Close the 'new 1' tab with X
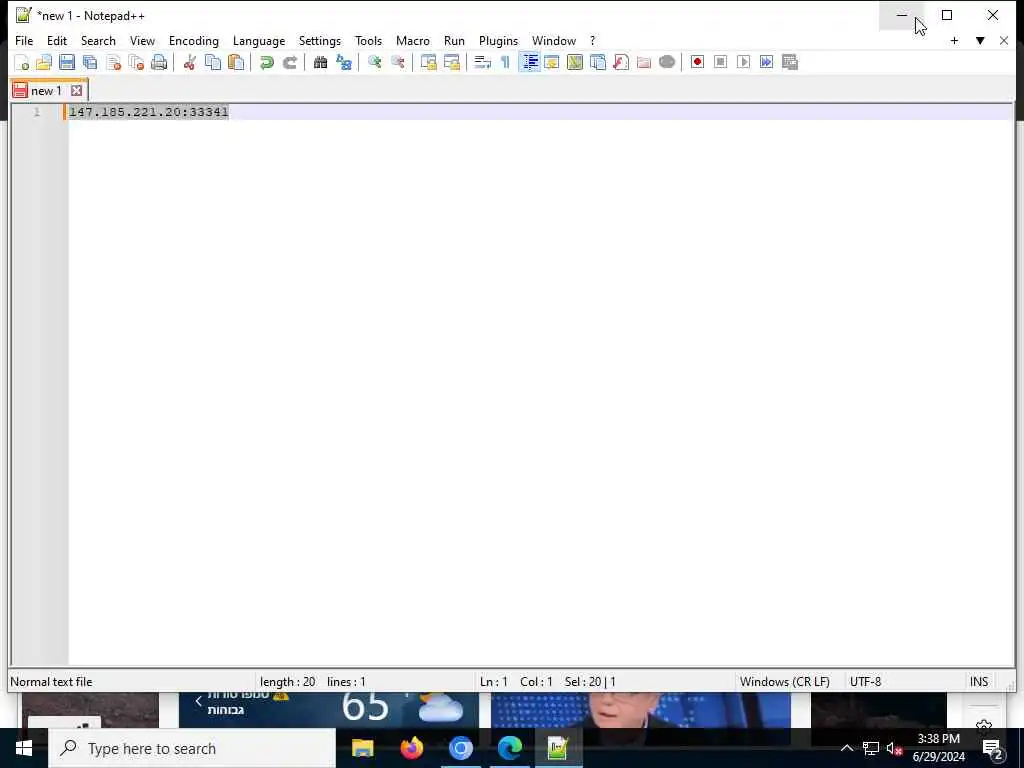1024x768 pixels. tap(76, 91)
